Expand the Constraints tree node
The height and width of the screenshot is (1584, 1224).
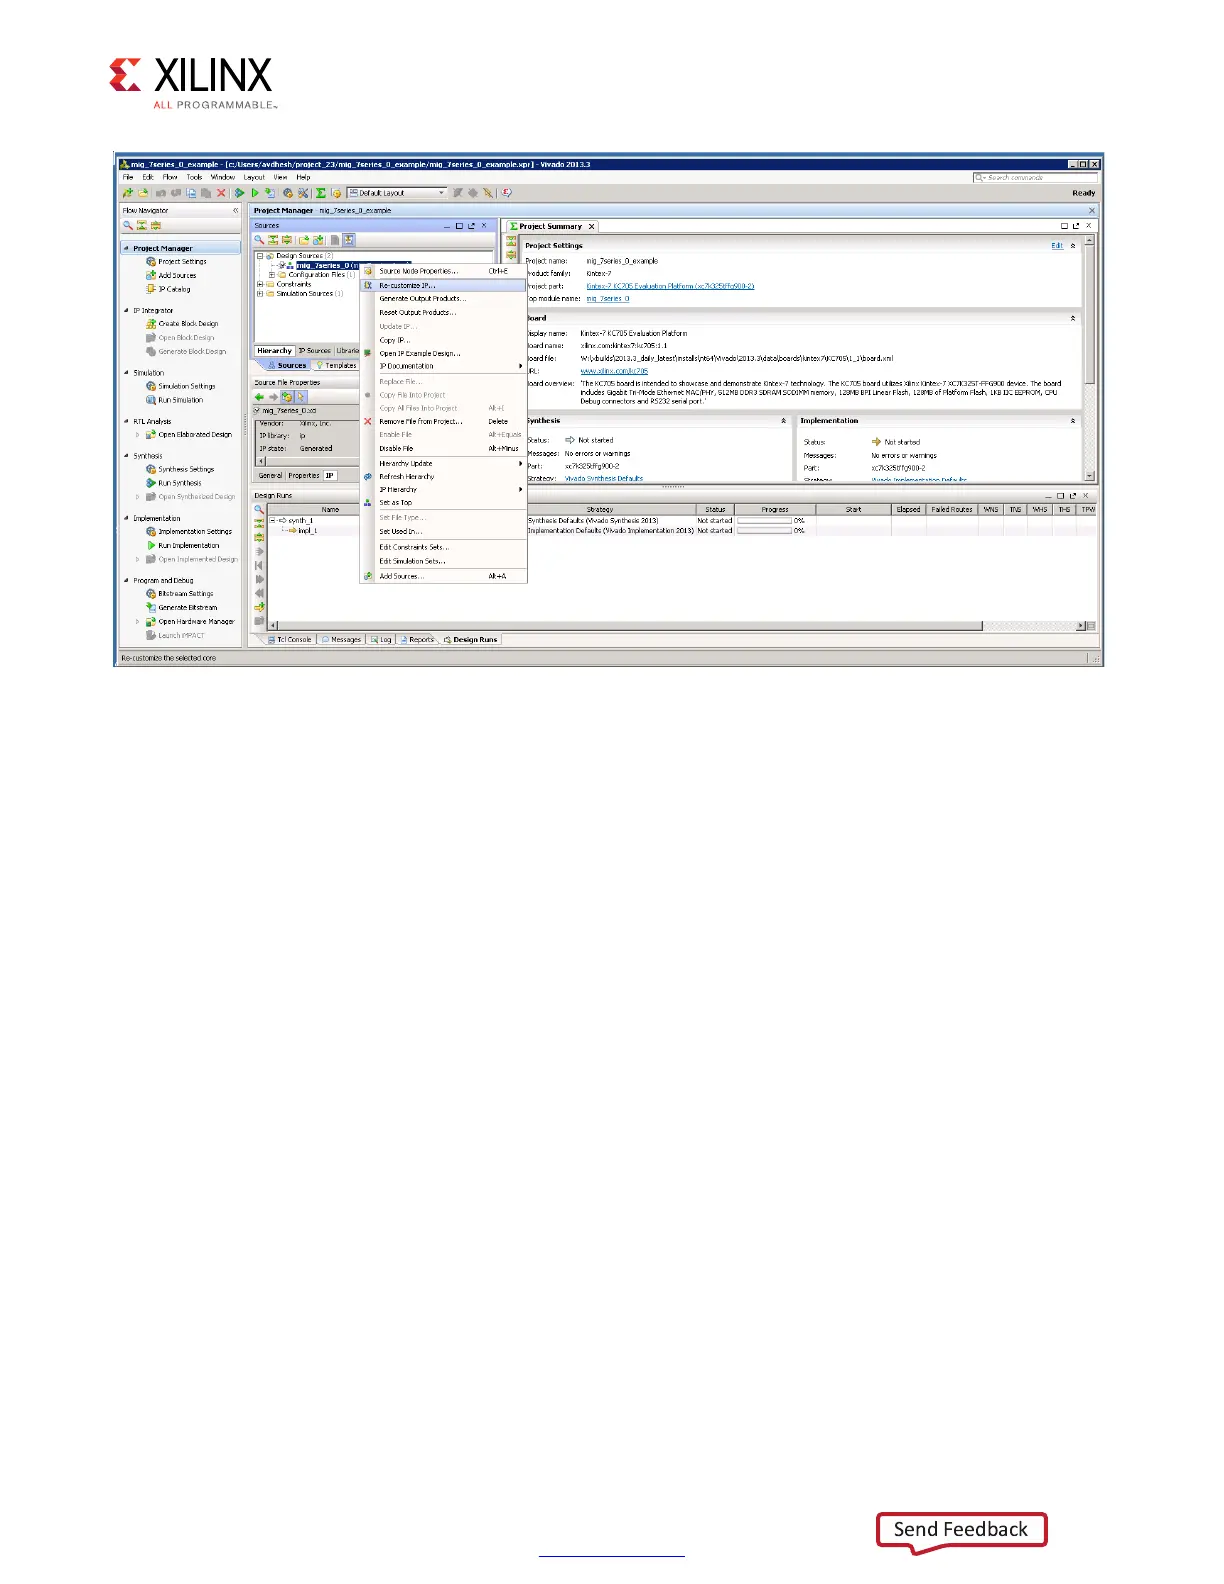tap(260, 284)
